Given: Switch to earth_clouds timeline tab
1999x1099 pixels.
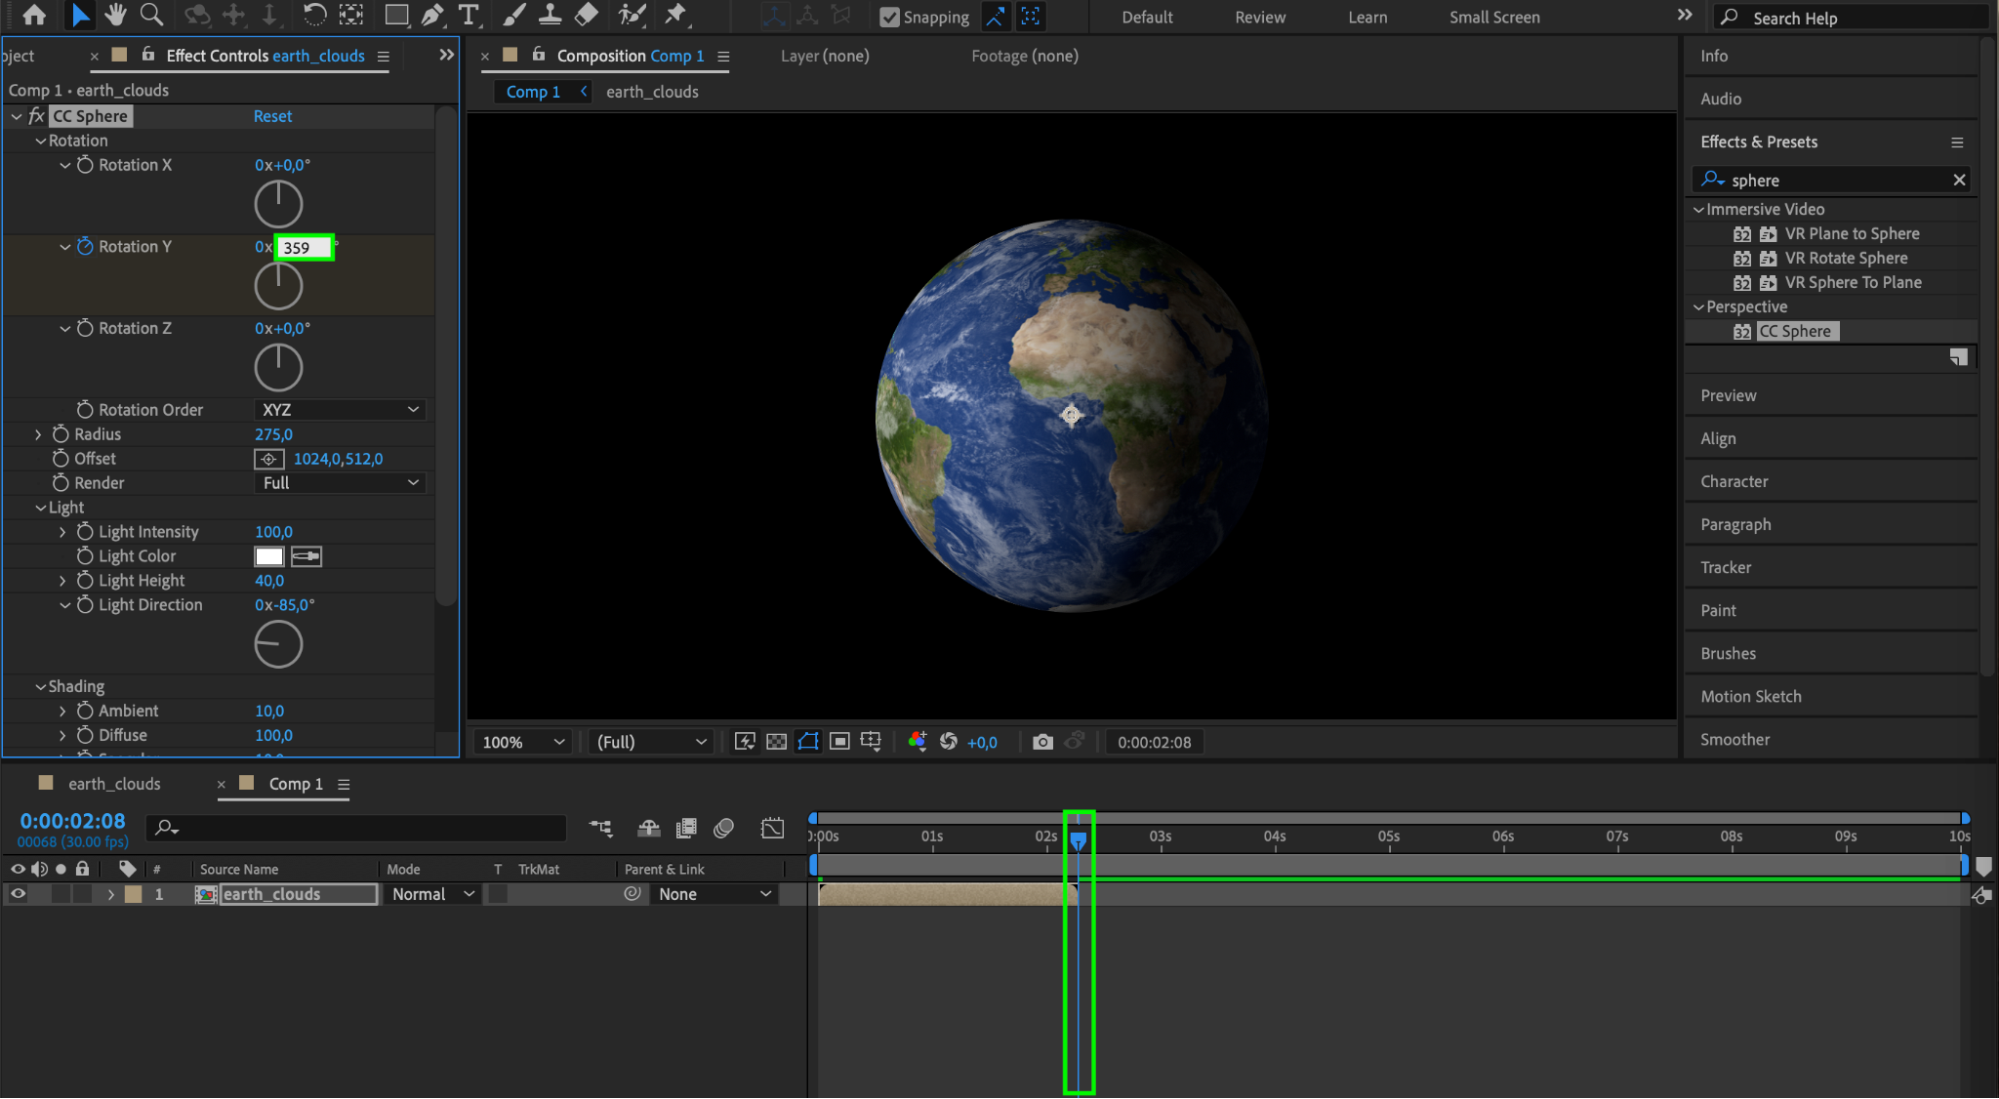Looking at the screenshot, I should [x=113, y=784].
